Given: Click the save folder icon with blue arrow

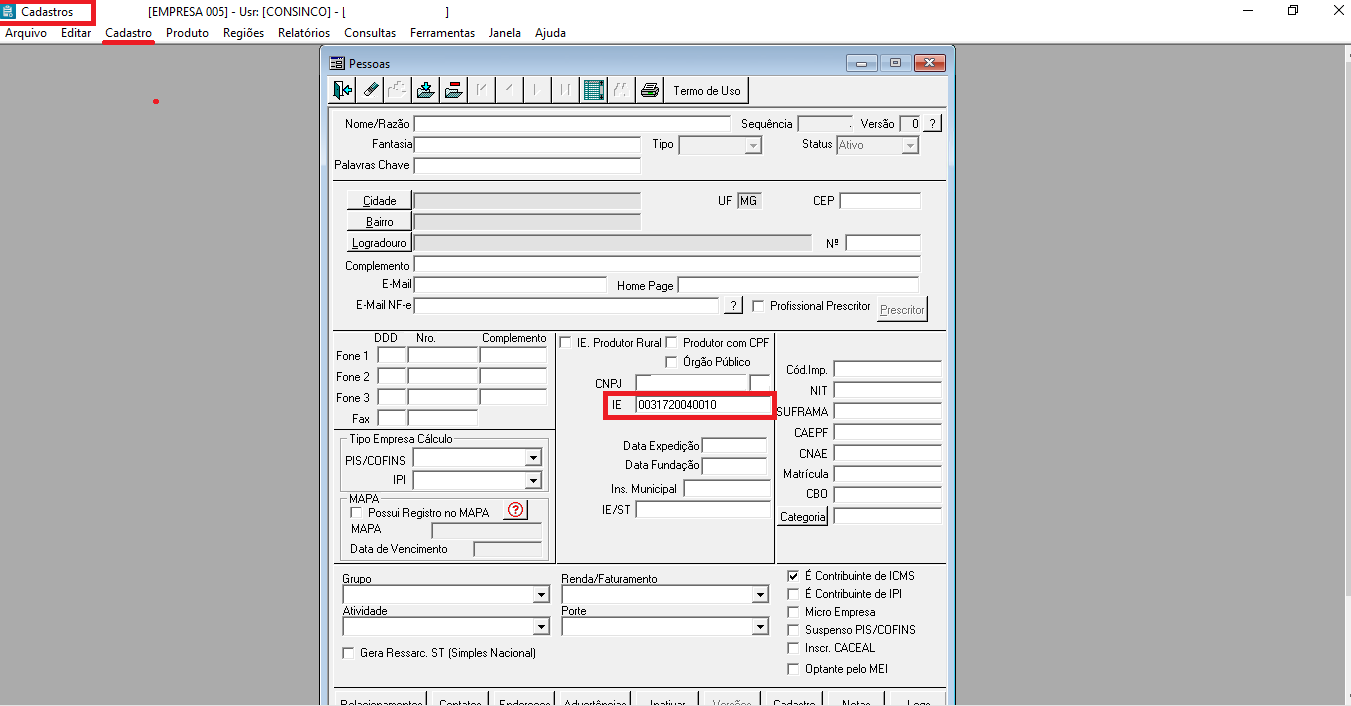Looking at the screenshot, I should coord(426,90).
